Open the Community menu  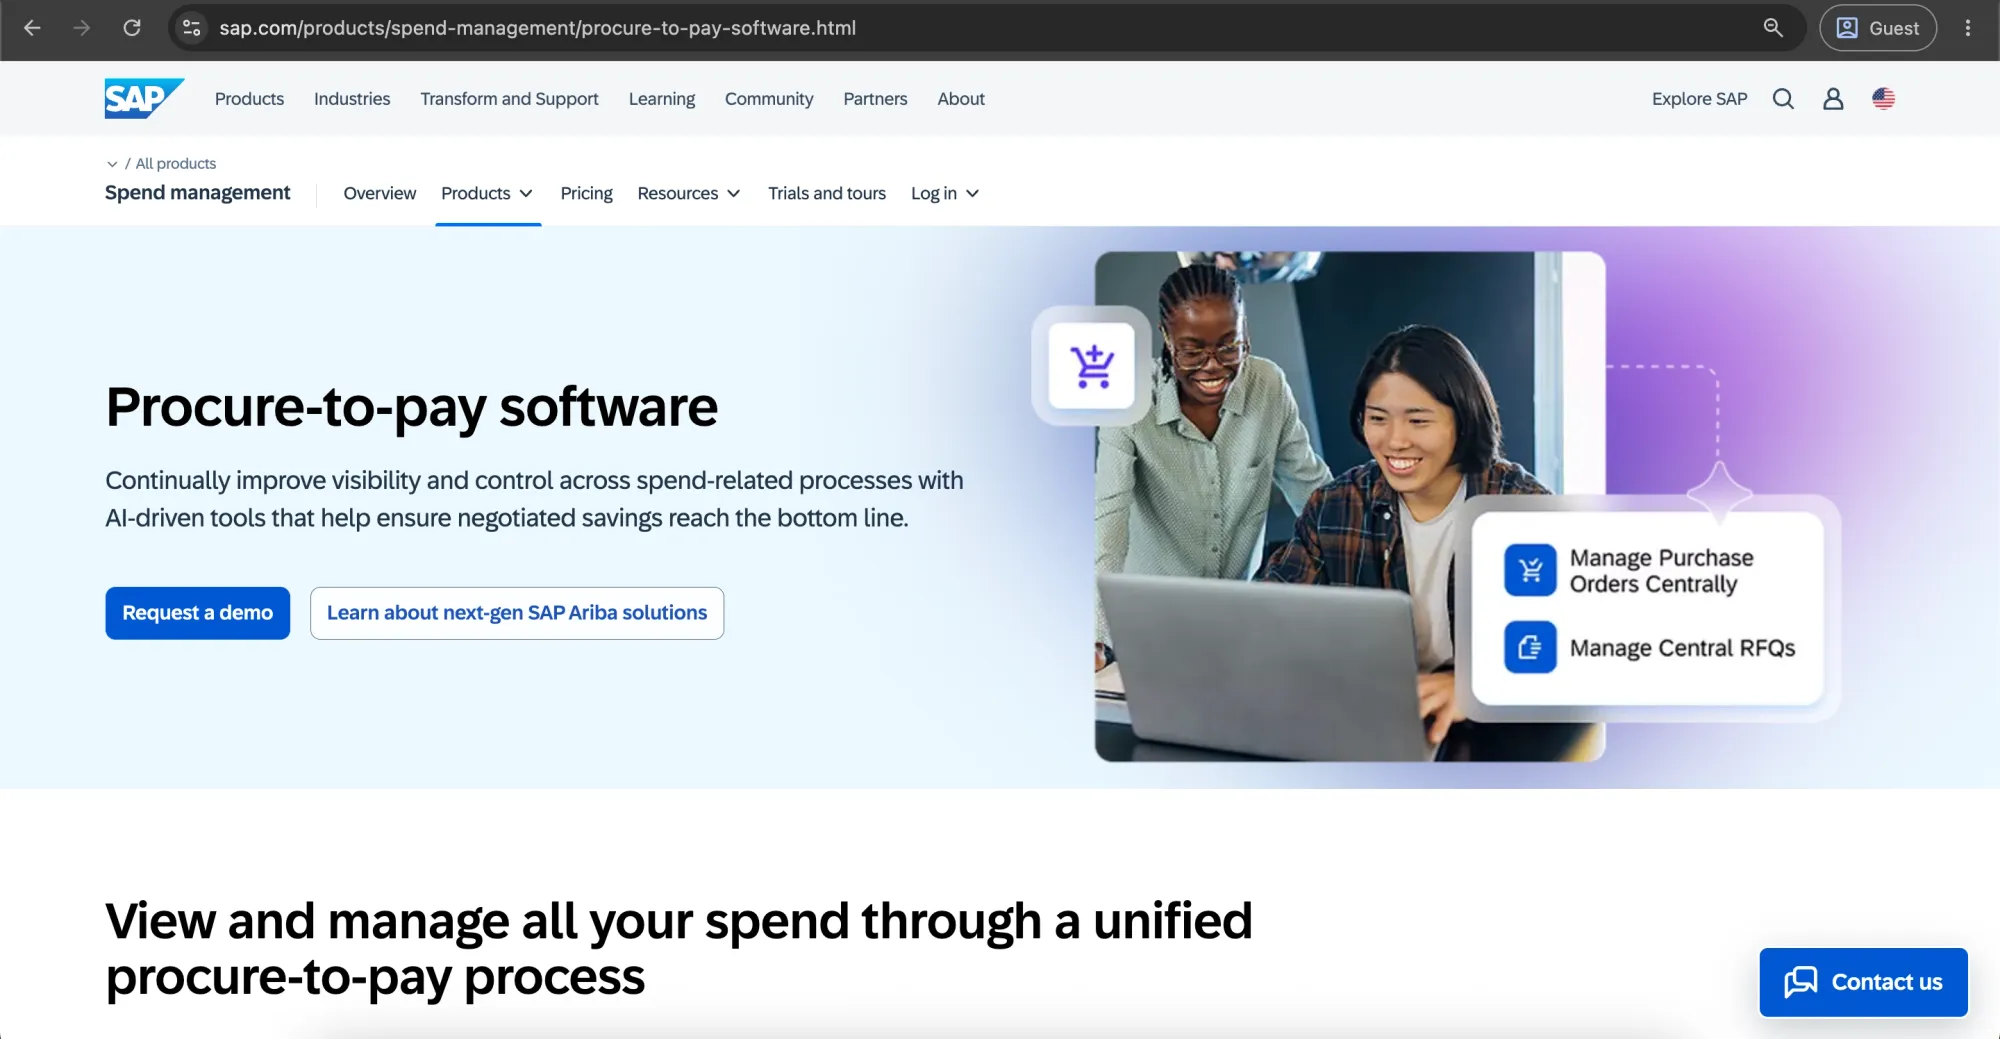point(769,99)
